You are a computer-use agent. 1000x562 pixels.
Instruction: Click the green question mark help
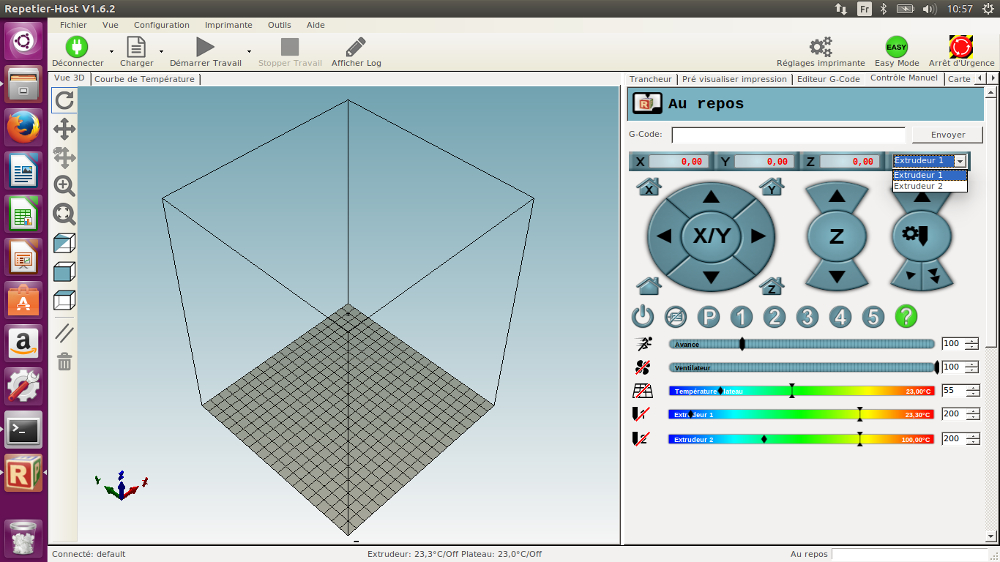(x=906, y=316)
